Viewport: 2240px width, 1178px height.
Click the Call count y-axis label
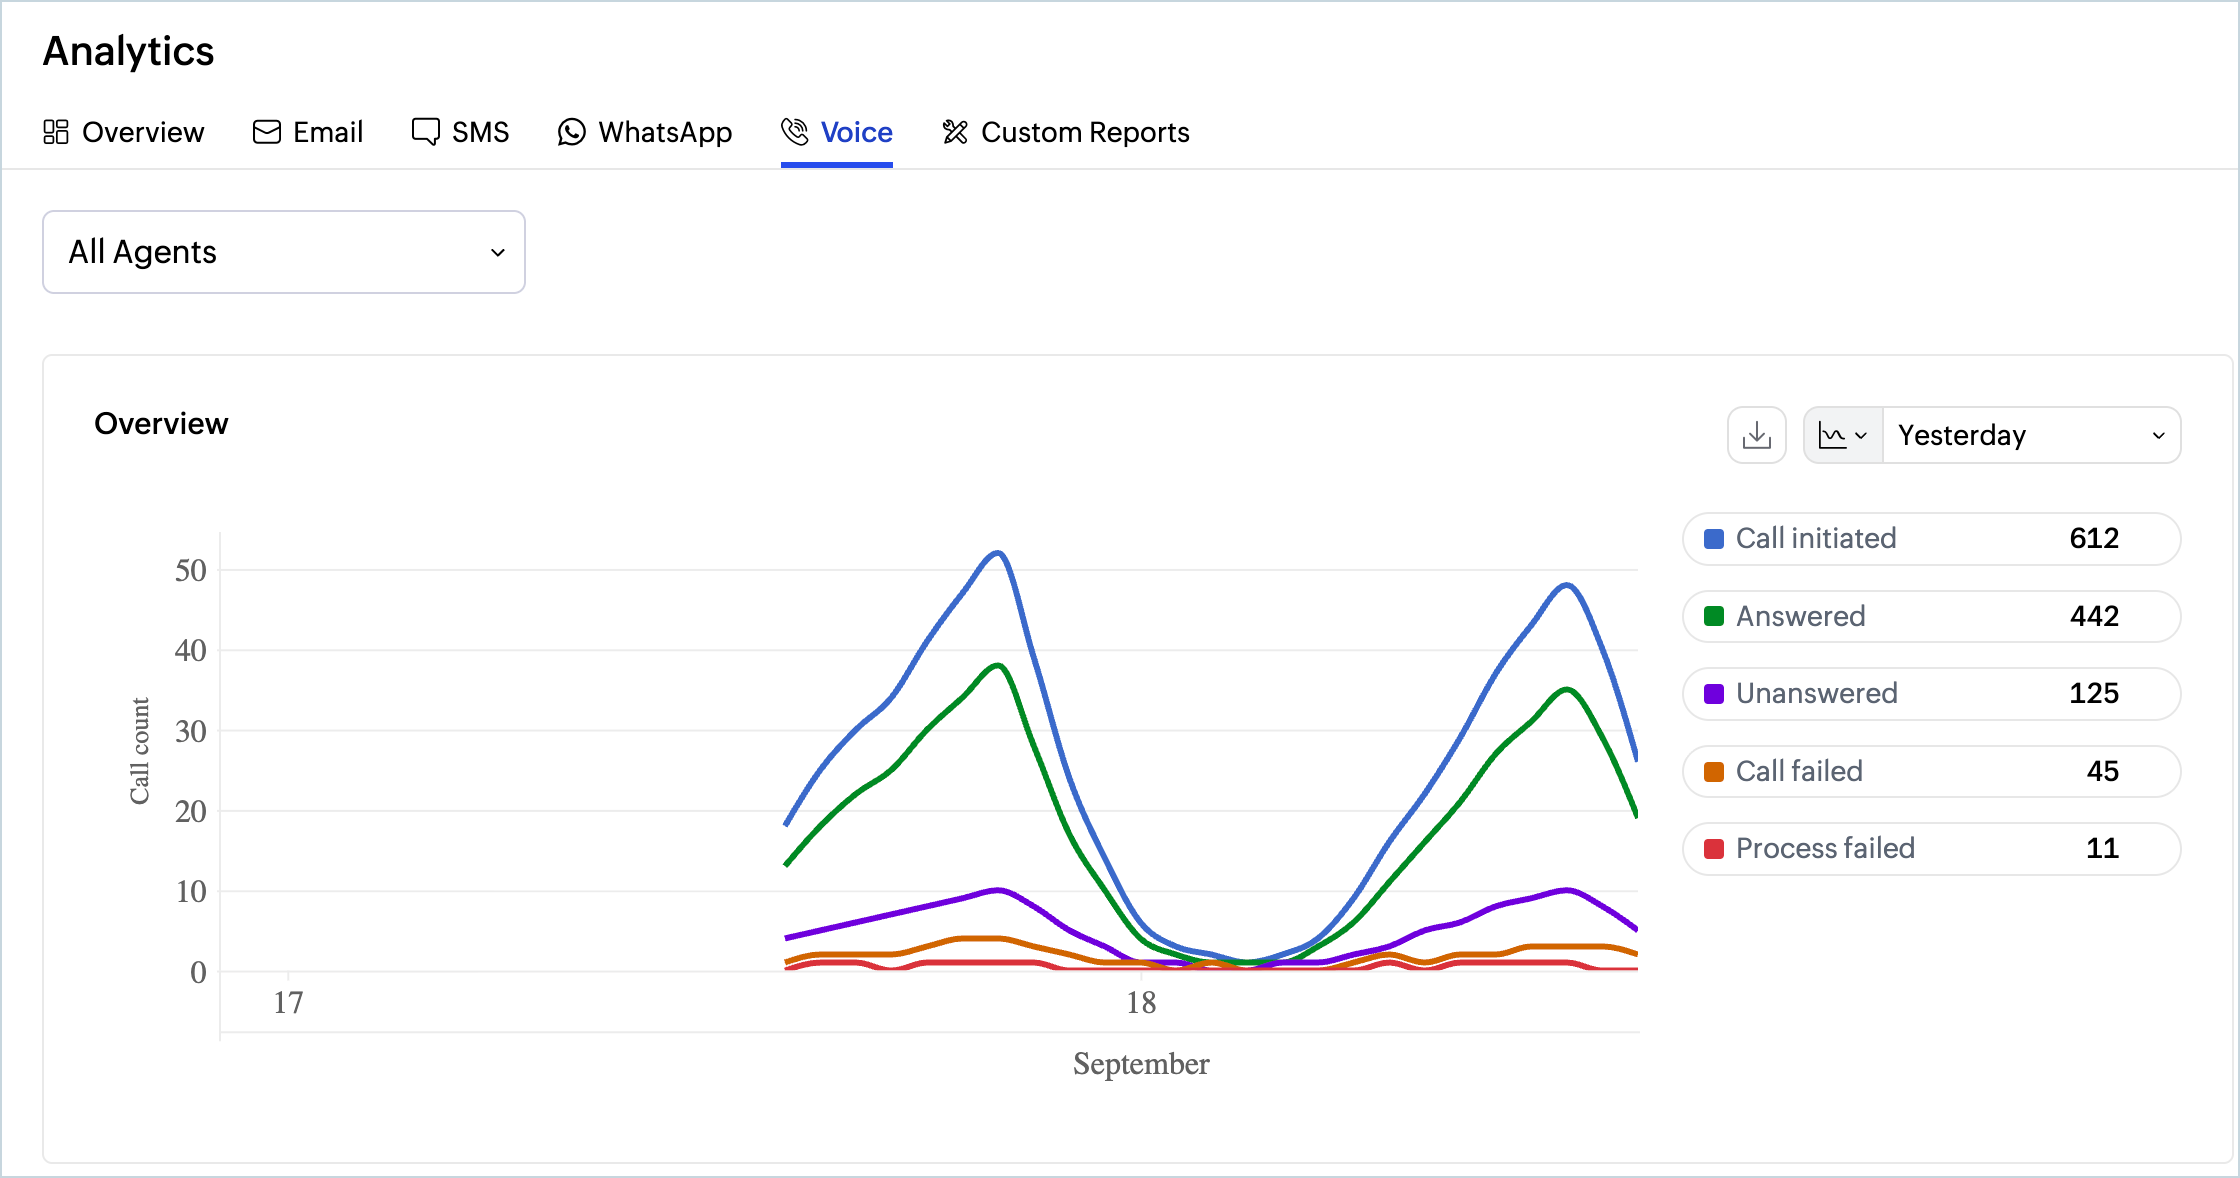coord(139,751)
